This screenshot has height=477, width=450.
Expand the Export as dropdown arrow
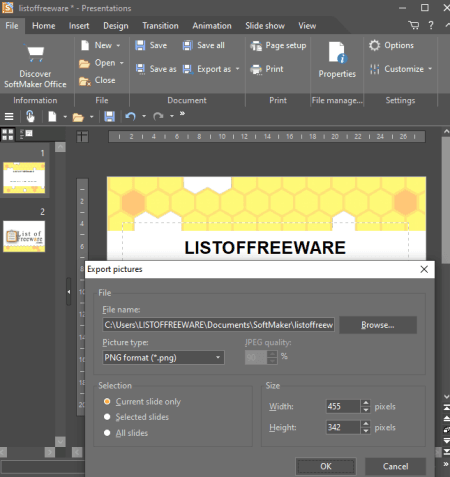238,69
